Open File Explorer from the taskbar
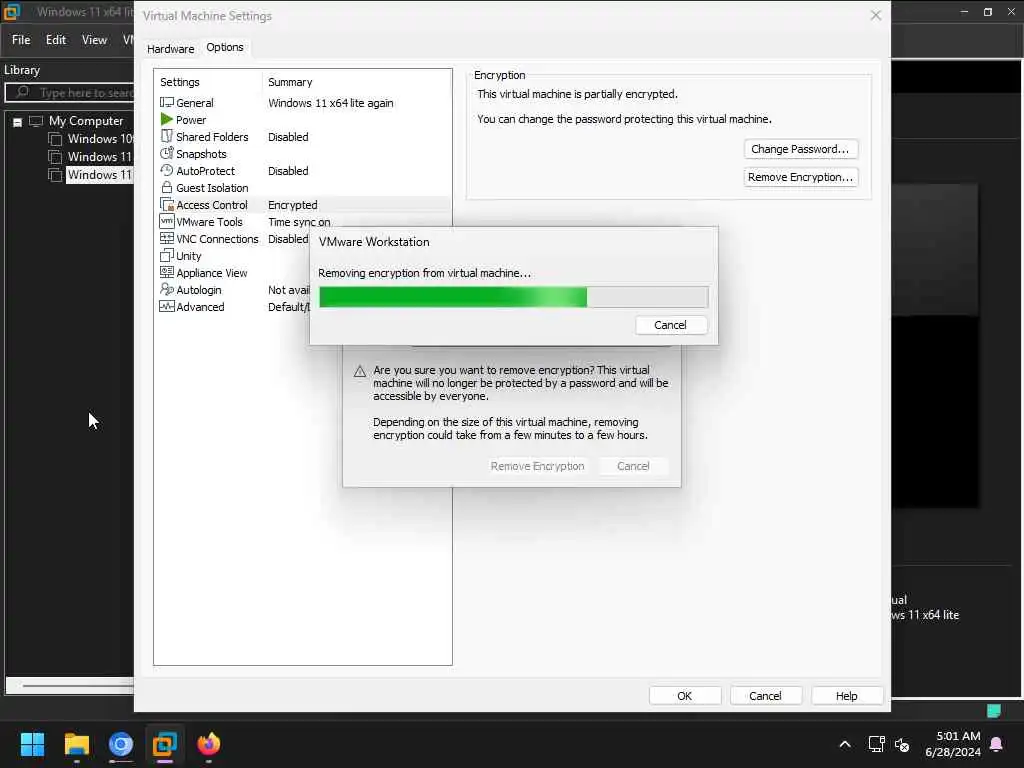This screenshot has height=768, width=1024. tap(76, 744)
